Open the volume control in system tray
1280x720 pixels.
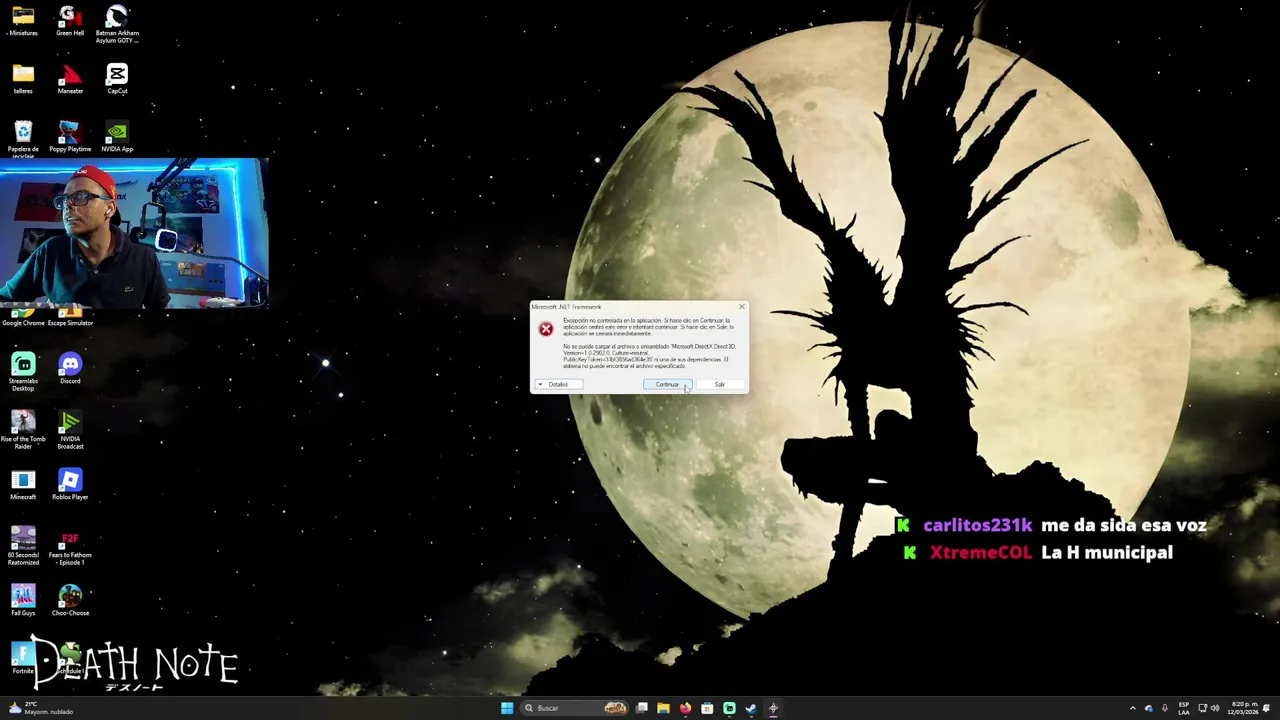(x=1215, y=708)
